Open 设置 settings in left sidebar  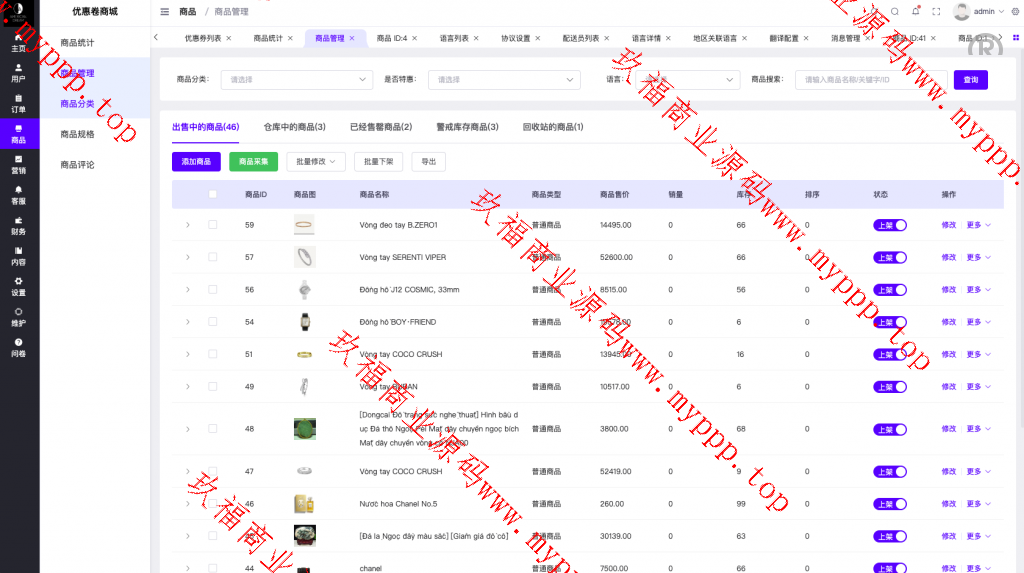19,286
